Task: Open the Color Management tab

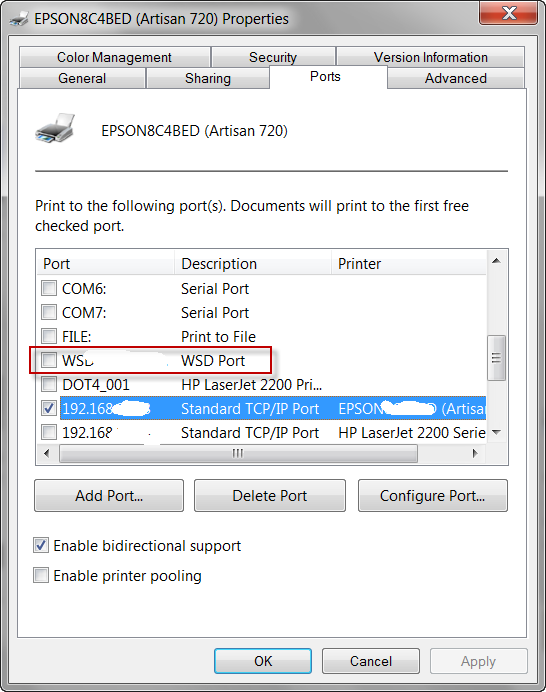Action: (x=114, y=57)
